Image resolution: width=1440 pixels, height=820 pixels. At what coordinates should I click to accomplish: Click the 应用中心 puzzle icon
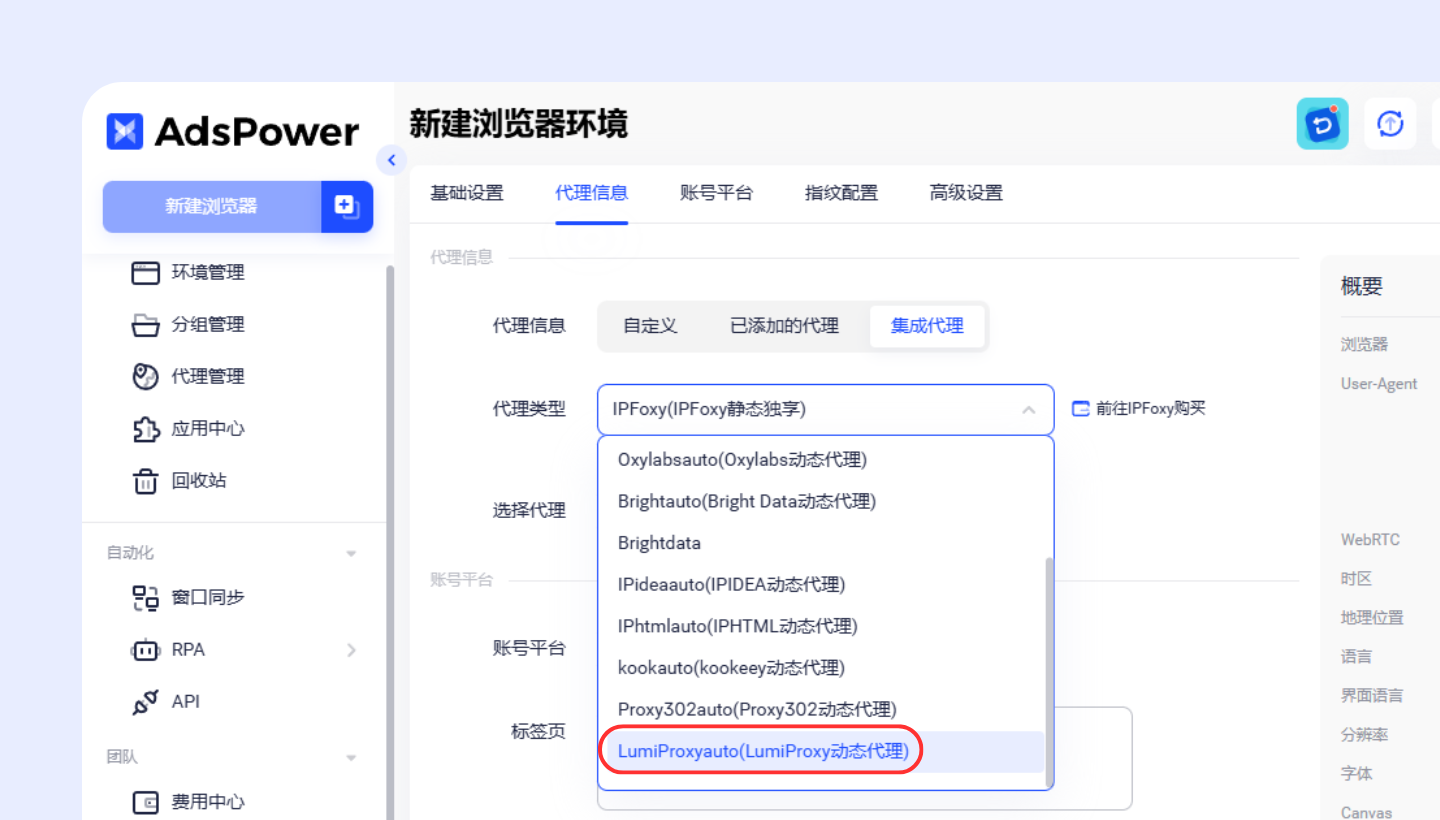tap(146, 429)
